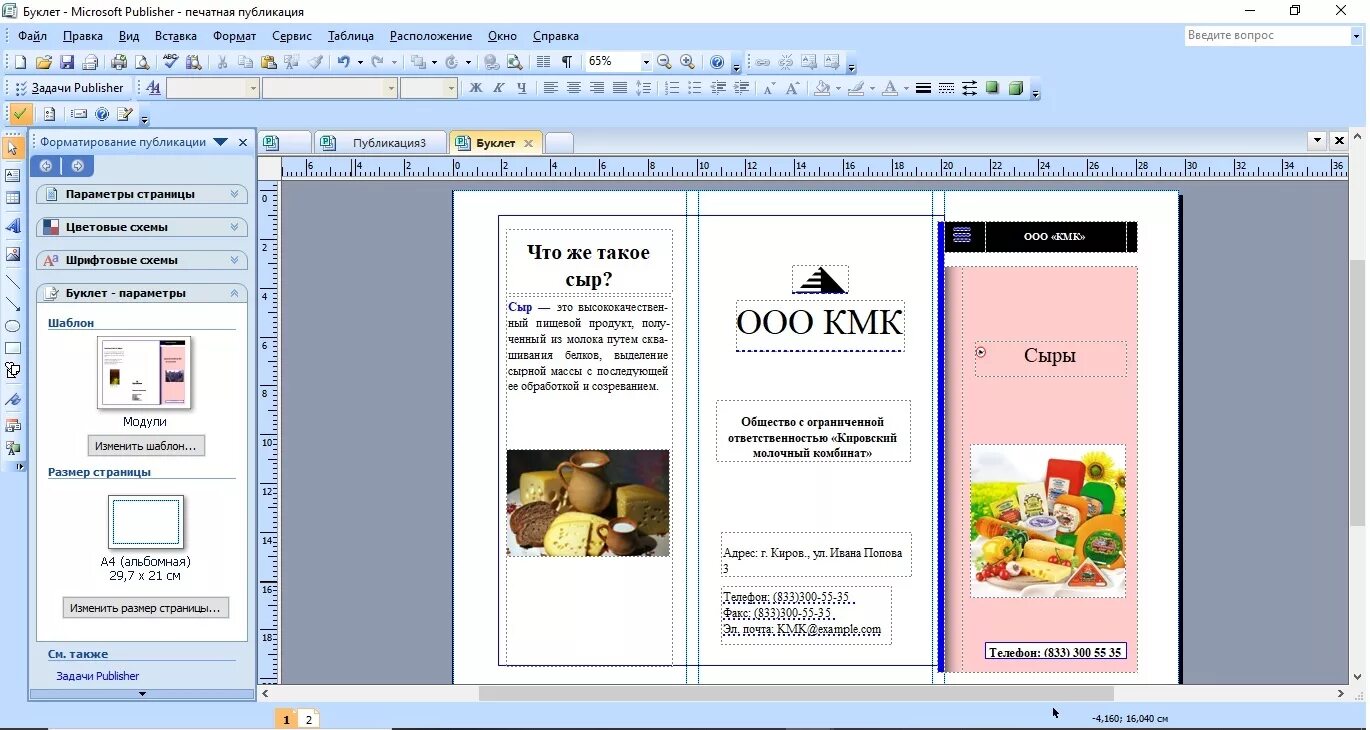Select the Rectangle drawing tool
Screen dimensions: 1370x730
coord(12,348)
